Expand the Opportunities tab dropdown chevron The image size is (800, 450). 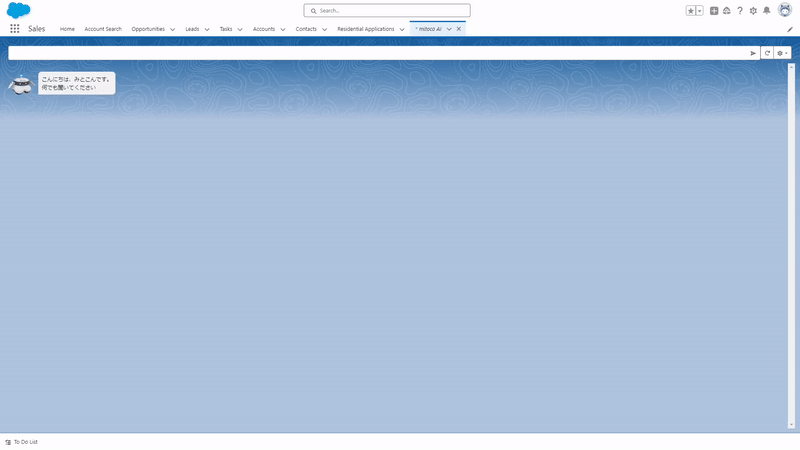172,30
